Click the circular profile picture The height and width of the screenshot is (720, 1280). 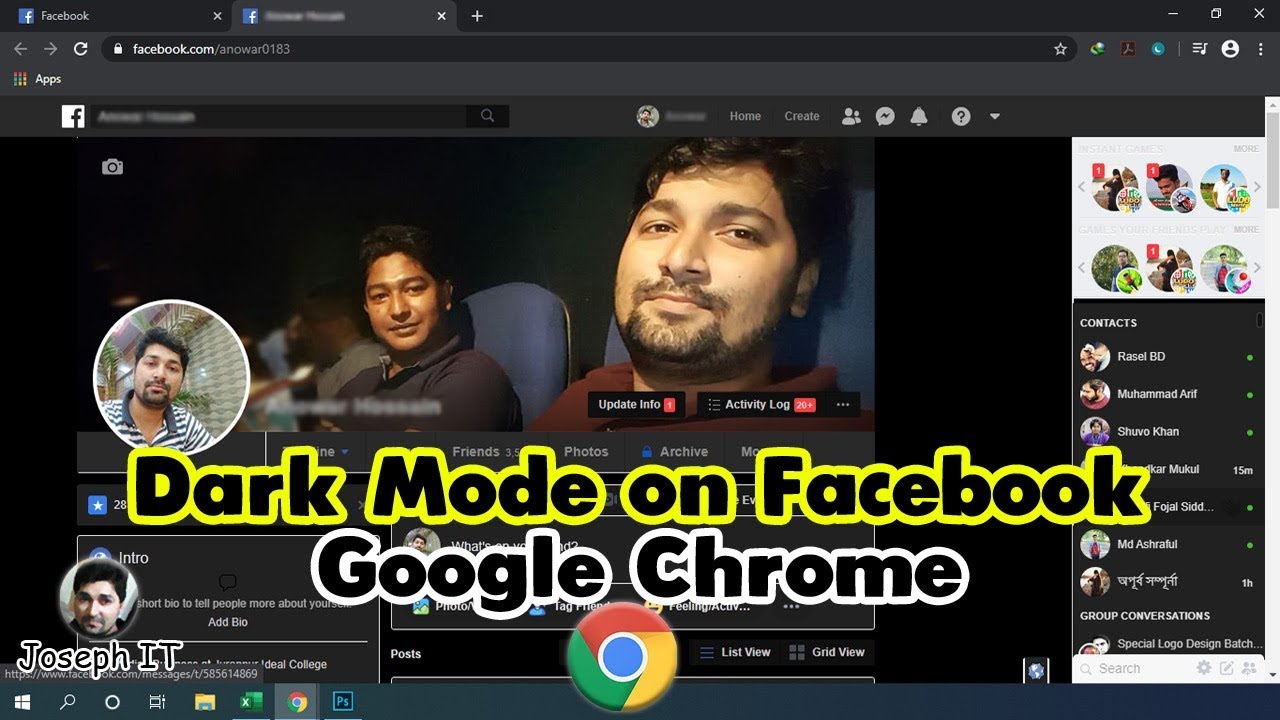pos(171,378)
